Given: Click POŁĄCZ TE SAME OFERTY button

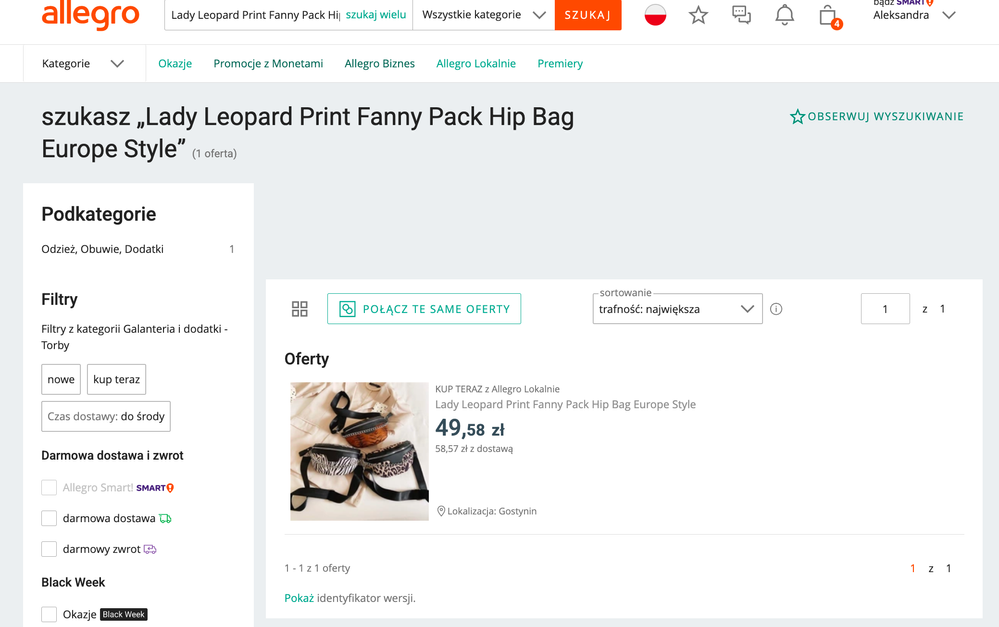Looking at the screenshot, I should click(424, 309).
